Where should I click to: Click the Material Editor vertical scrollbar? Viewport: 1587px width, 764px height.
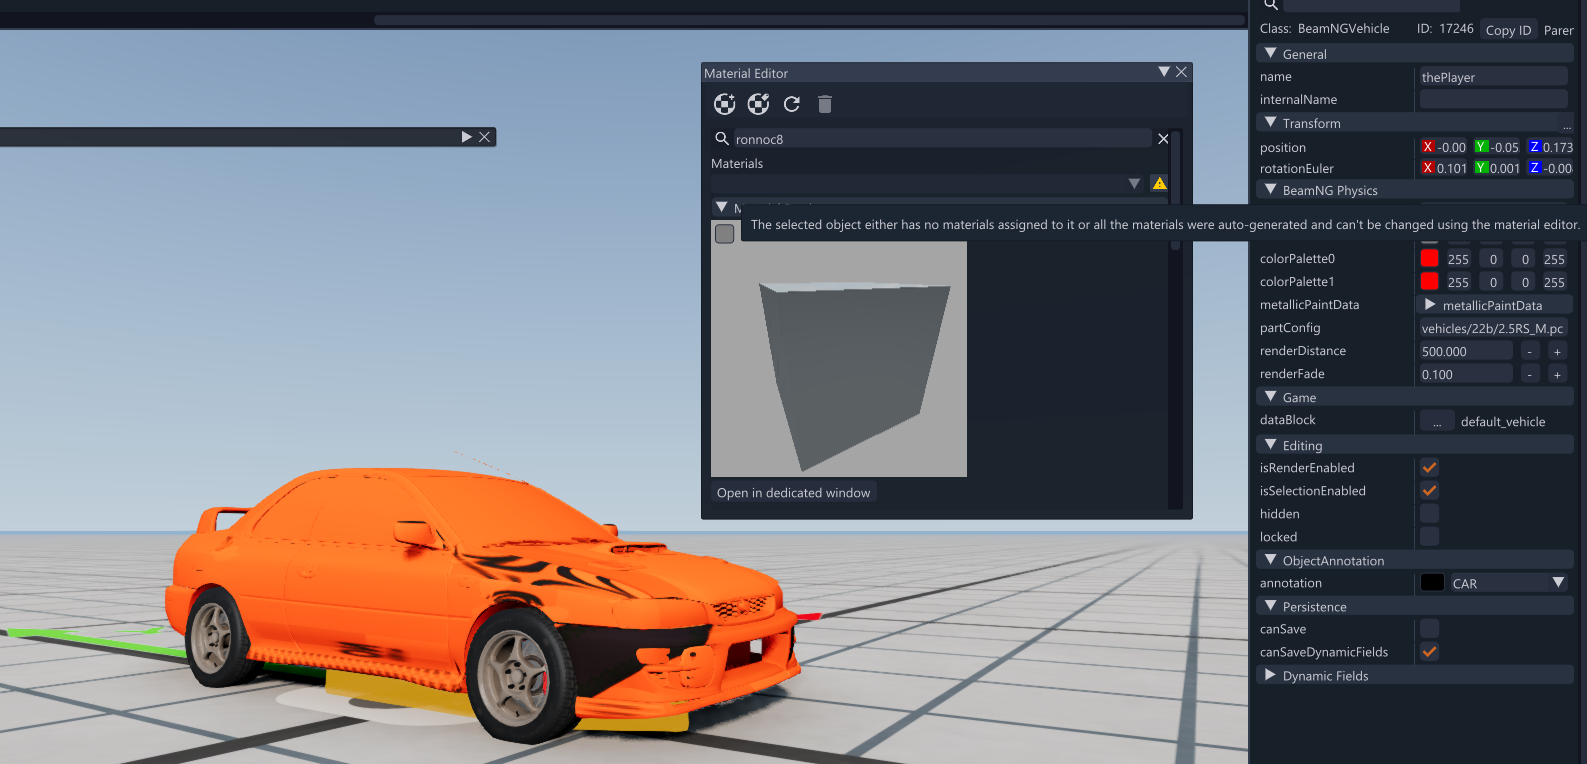[x=1175, y=190]
